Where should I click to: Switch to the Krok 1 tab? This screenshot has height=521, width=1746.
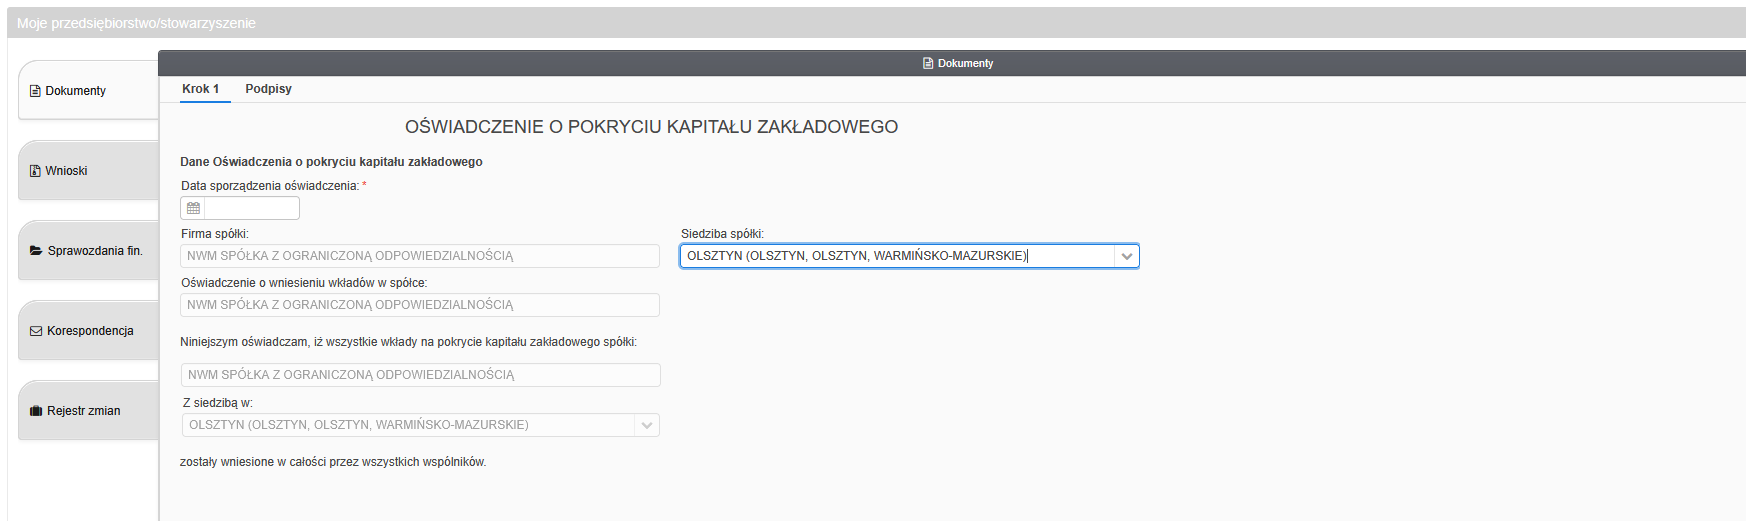click(x=200, y=89)
